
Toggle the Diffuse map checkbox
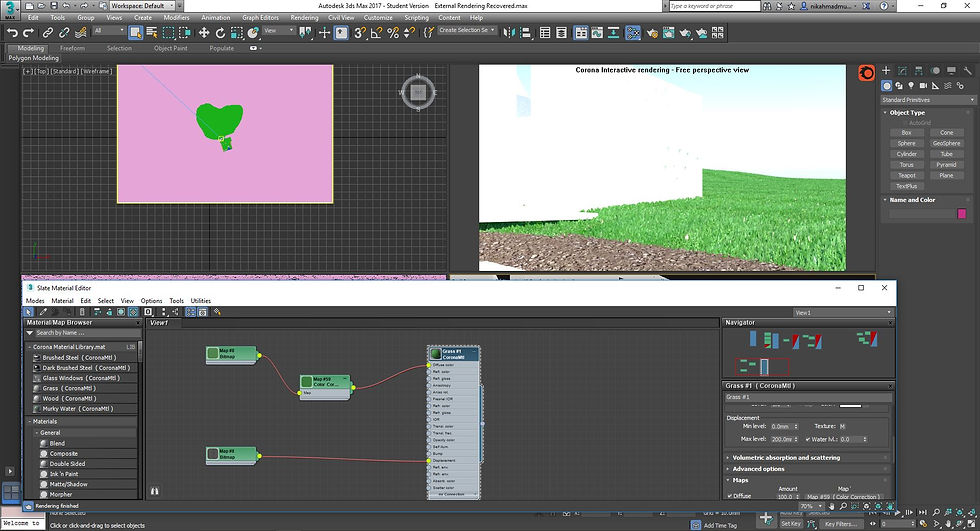point(729,496)
